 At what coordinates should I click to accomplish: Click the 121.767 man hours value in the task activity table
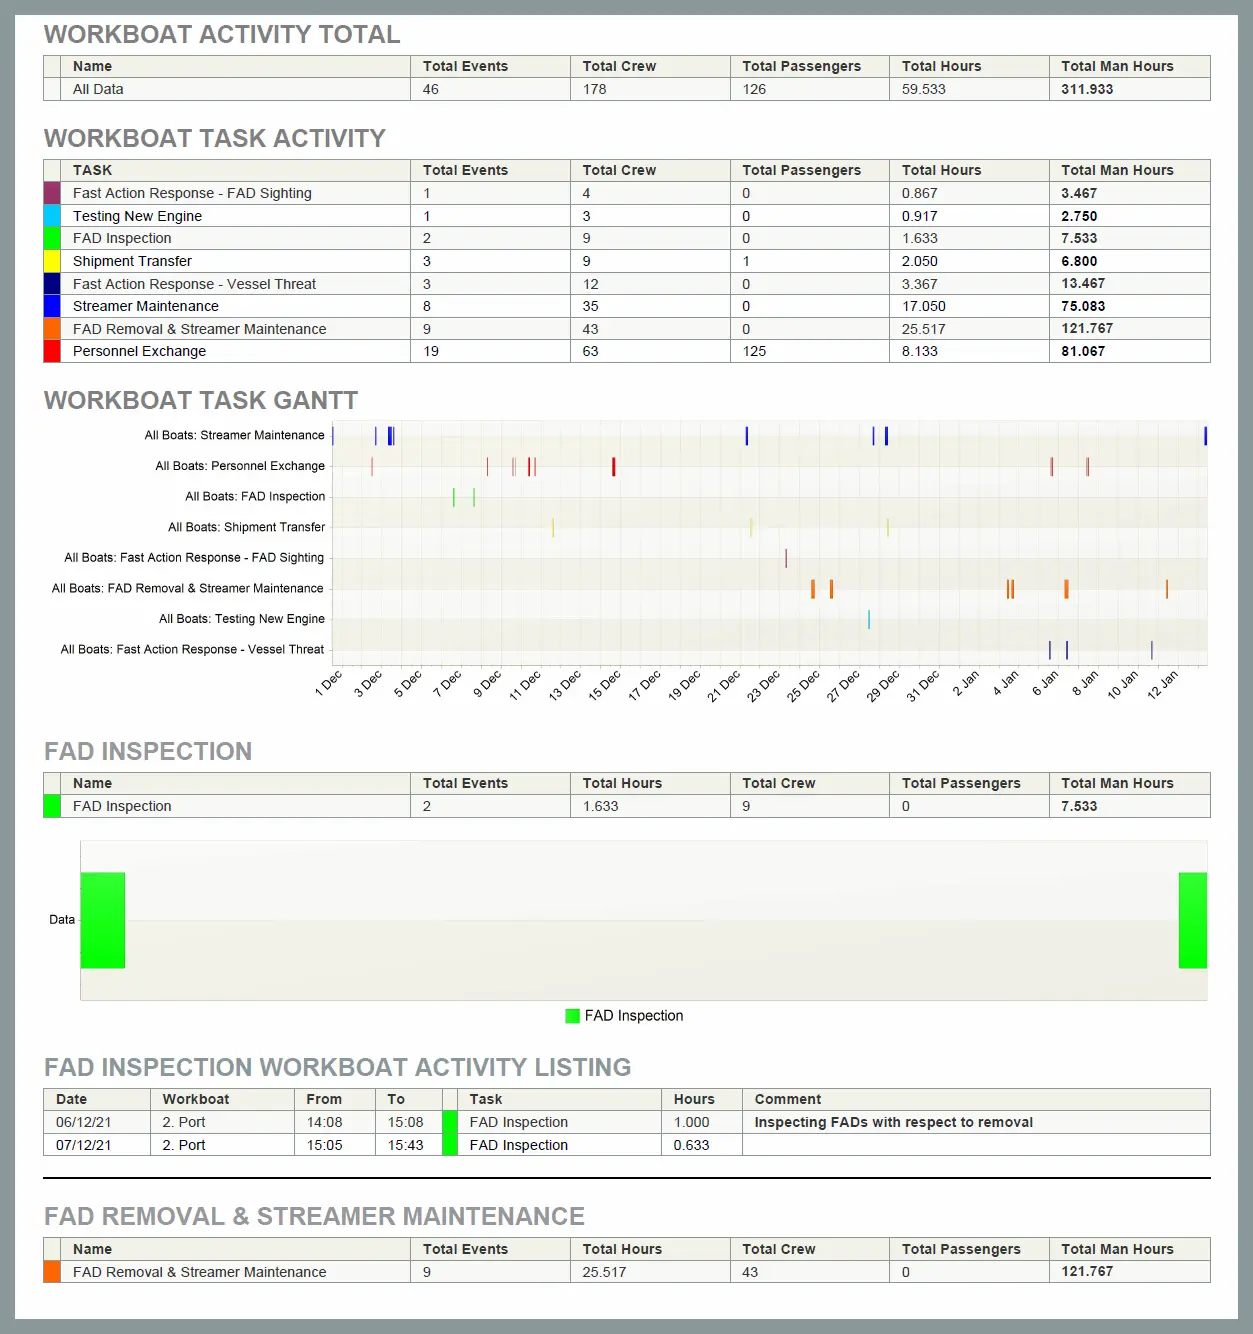coord(1087,328)
